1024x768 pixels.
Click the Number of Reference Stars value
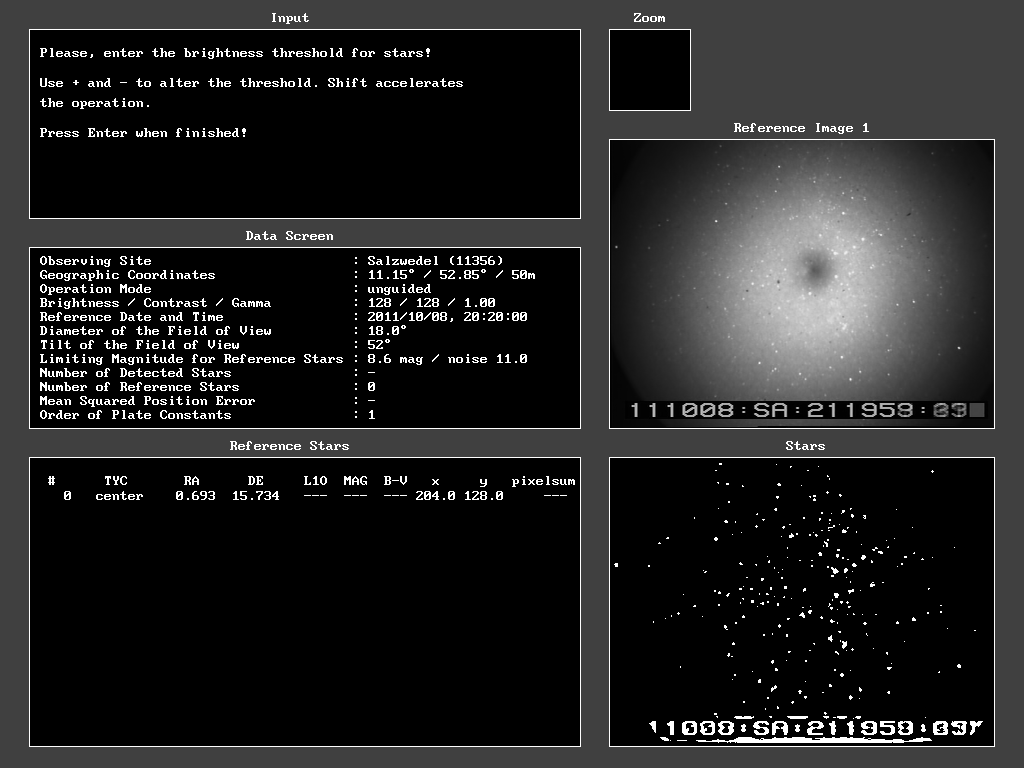point(371,387)
